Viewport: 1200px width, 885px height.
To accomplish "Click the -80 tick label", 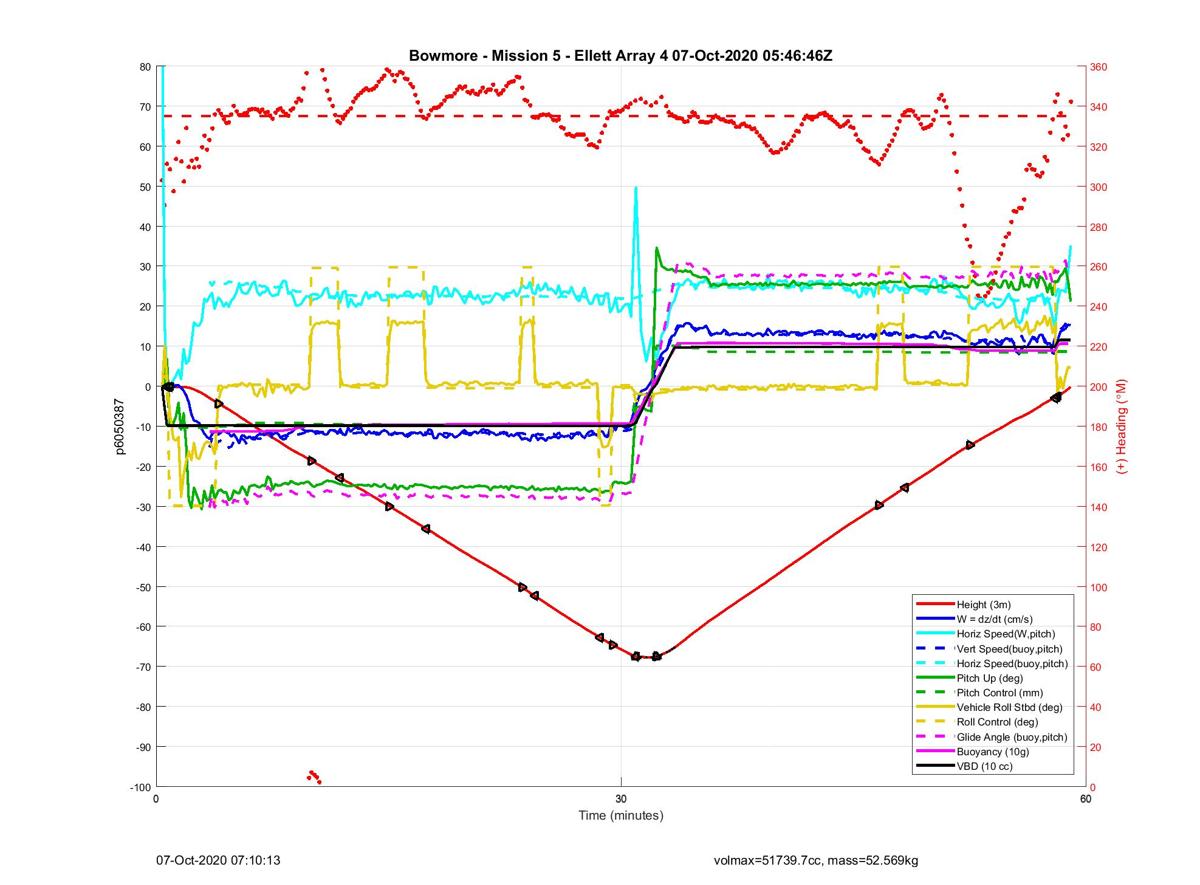I will tap(142, 707).
